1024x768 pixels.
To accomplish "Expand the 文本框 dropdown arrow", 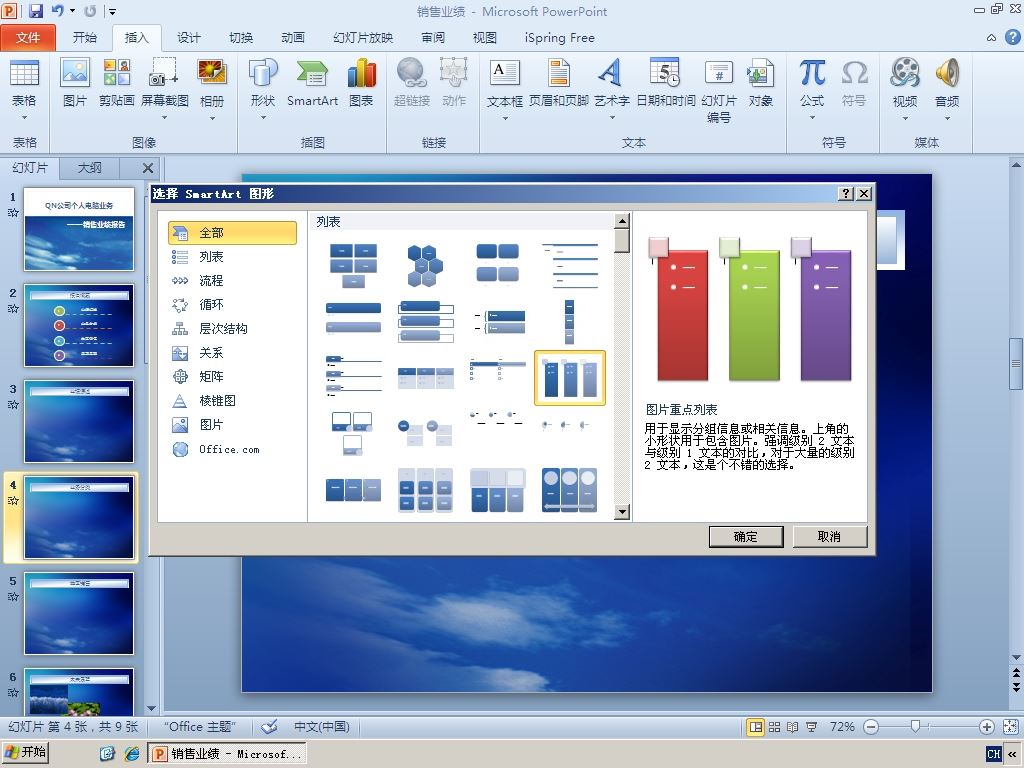I will click(504, 118).
